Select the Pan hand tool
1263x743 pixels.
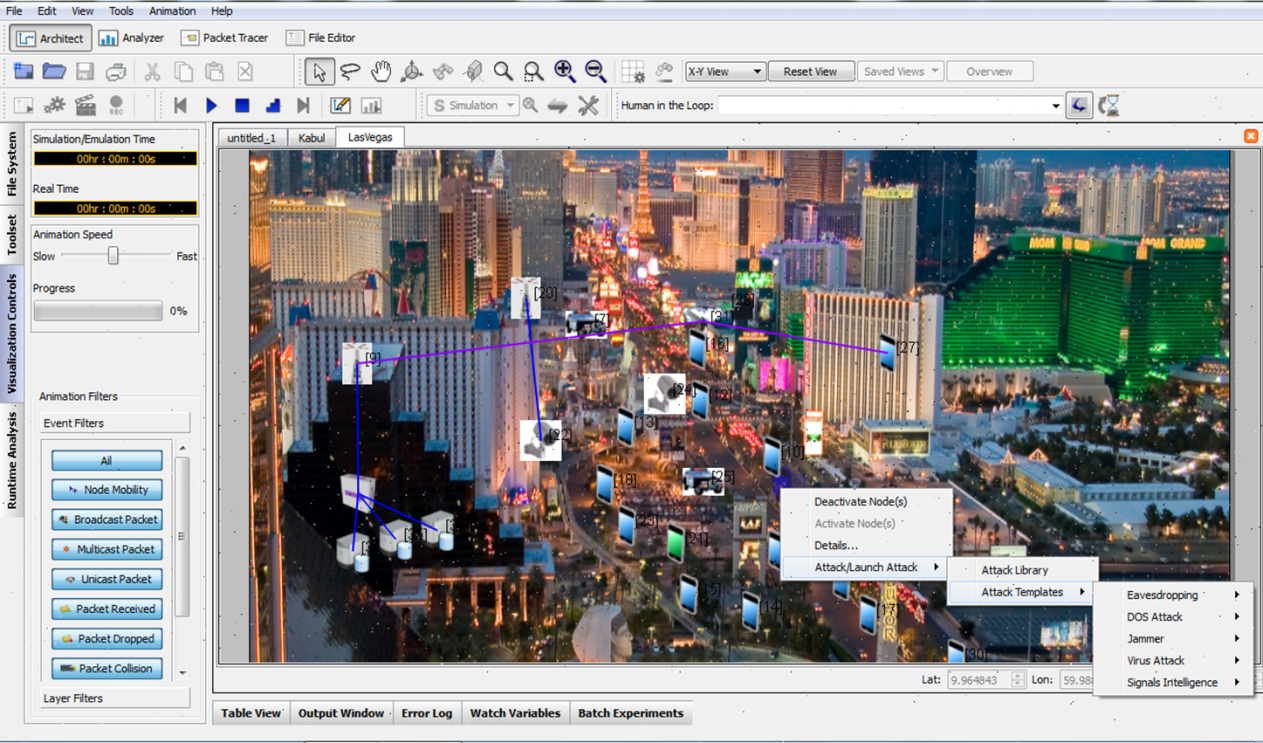(381, 71)
